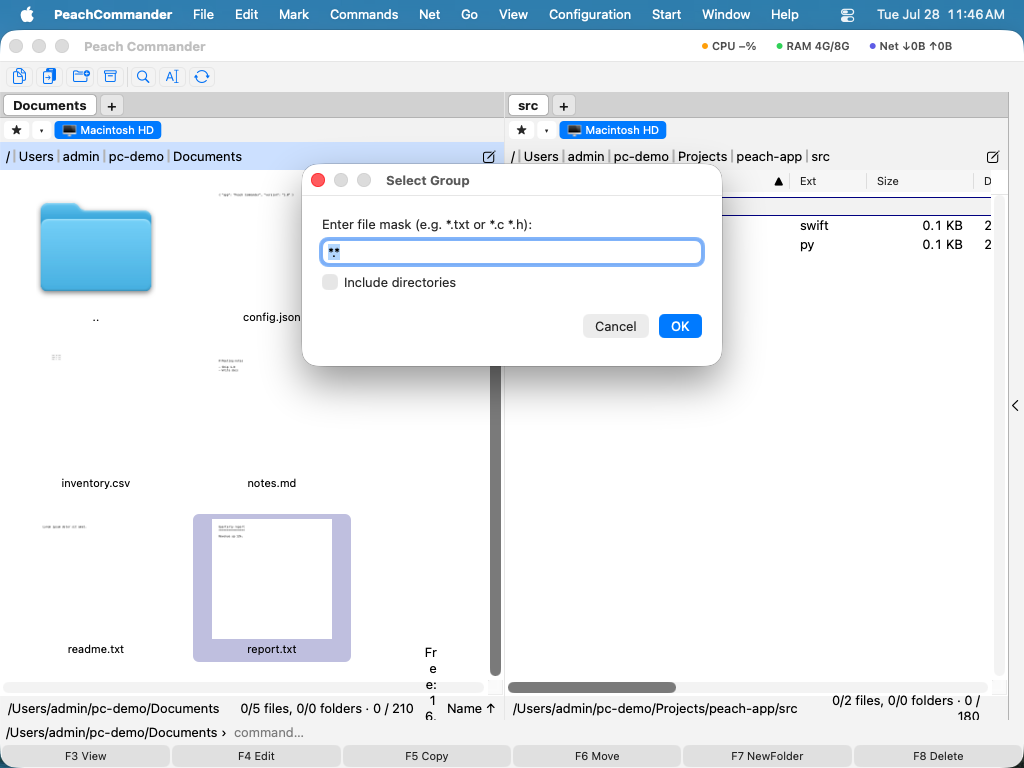Switch to the Documents tab

click(50, 105)
